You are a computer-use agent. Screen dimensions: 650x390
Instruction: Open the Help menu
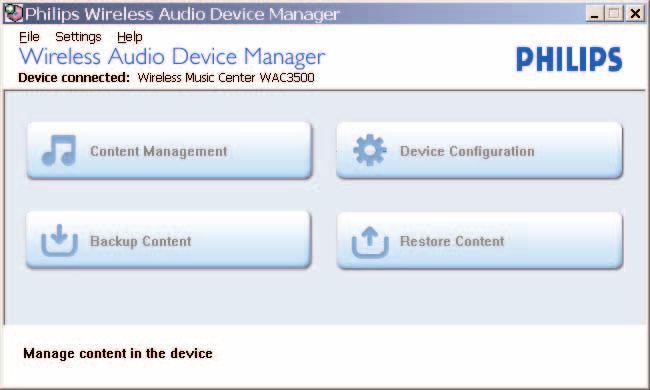tap(129, 37)
